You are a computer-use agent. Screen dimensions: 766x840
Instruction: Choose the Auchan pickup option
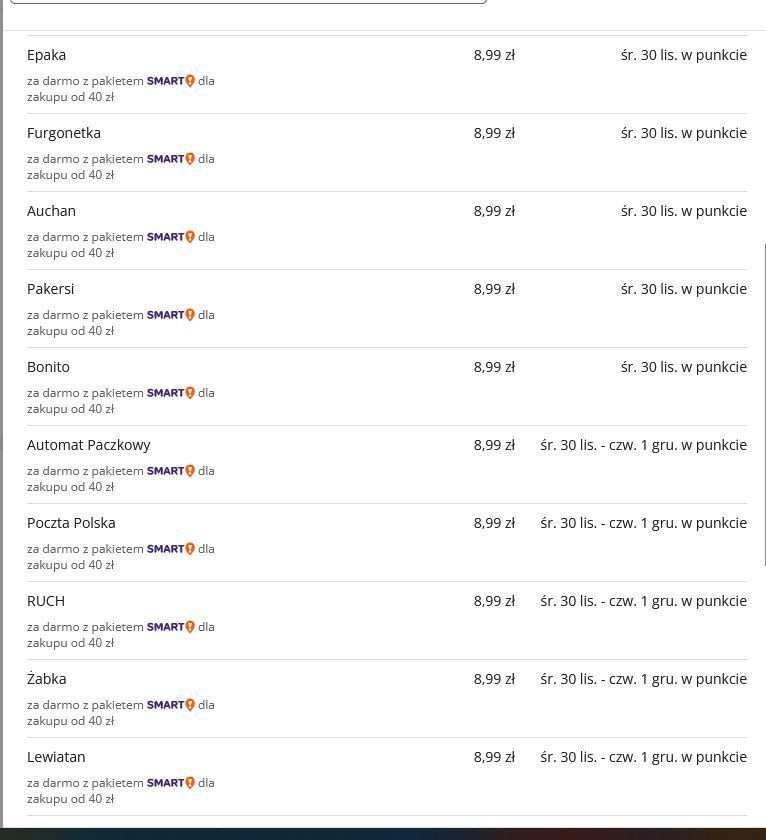tap(387, 230)
